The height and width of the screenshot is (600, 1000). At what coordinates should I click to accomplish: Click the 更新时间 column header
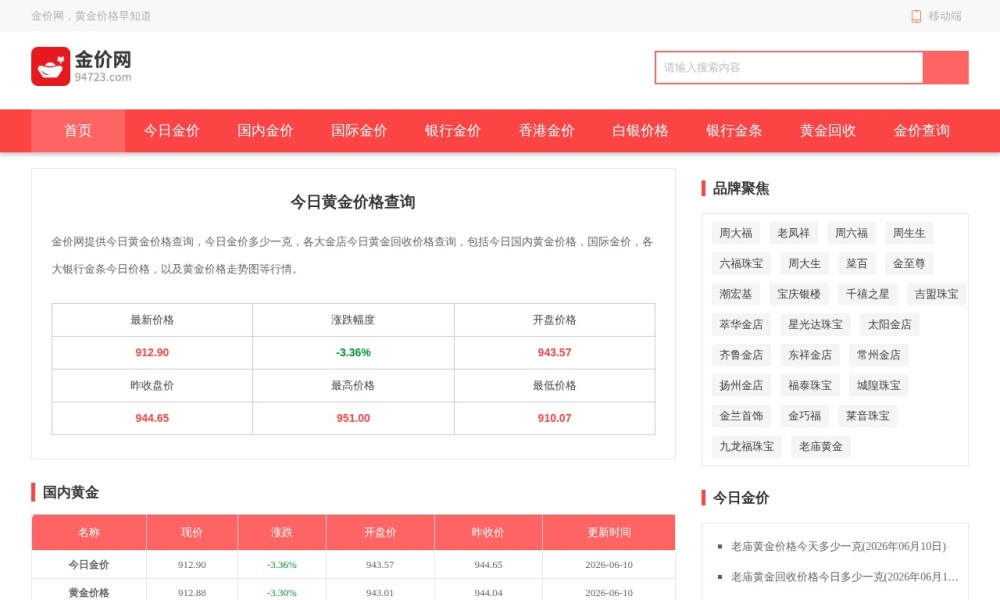click(x=609, y=532)
